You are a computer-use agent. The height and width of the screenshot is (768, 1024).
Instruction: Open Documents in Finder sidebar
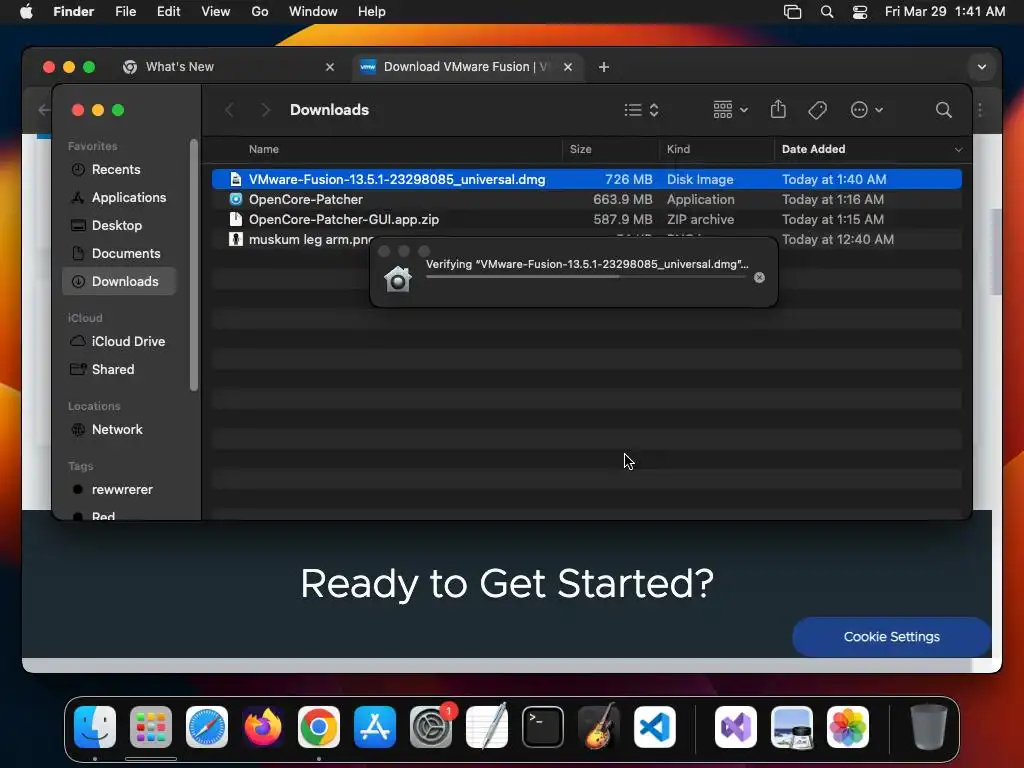[x=120, y=253]
